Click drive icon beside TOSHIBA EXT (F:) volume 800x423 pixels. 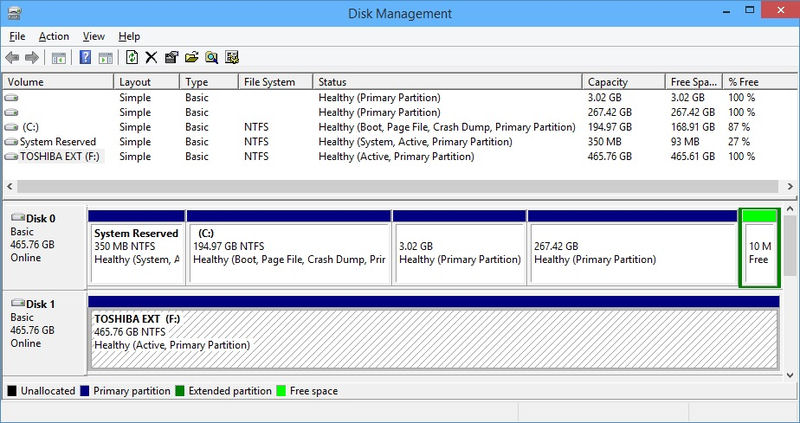11,157
